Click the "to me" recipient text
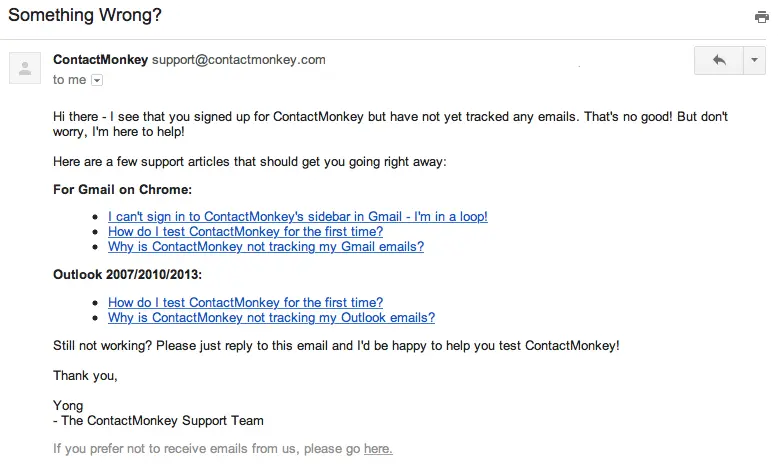This screenshot has width=781, height=471. pyautogui.click(x=69, y=80)
